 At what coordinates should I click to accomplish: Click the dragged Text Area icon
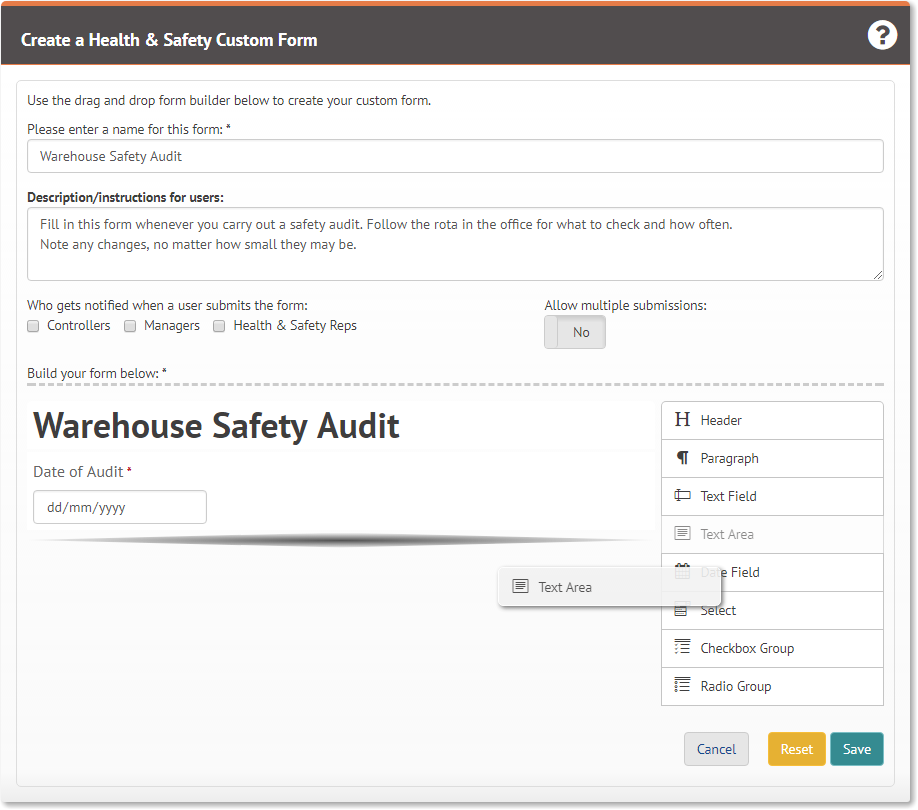click(520, 586)
